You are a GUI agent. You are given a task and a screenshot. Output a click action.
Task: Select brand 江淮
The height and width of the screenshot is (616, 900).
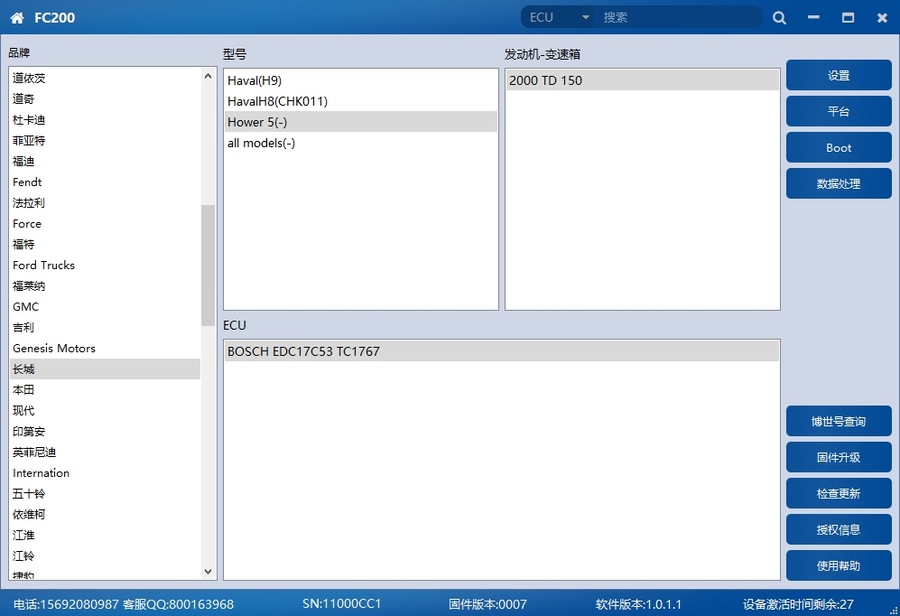click(x=105, y=535)
